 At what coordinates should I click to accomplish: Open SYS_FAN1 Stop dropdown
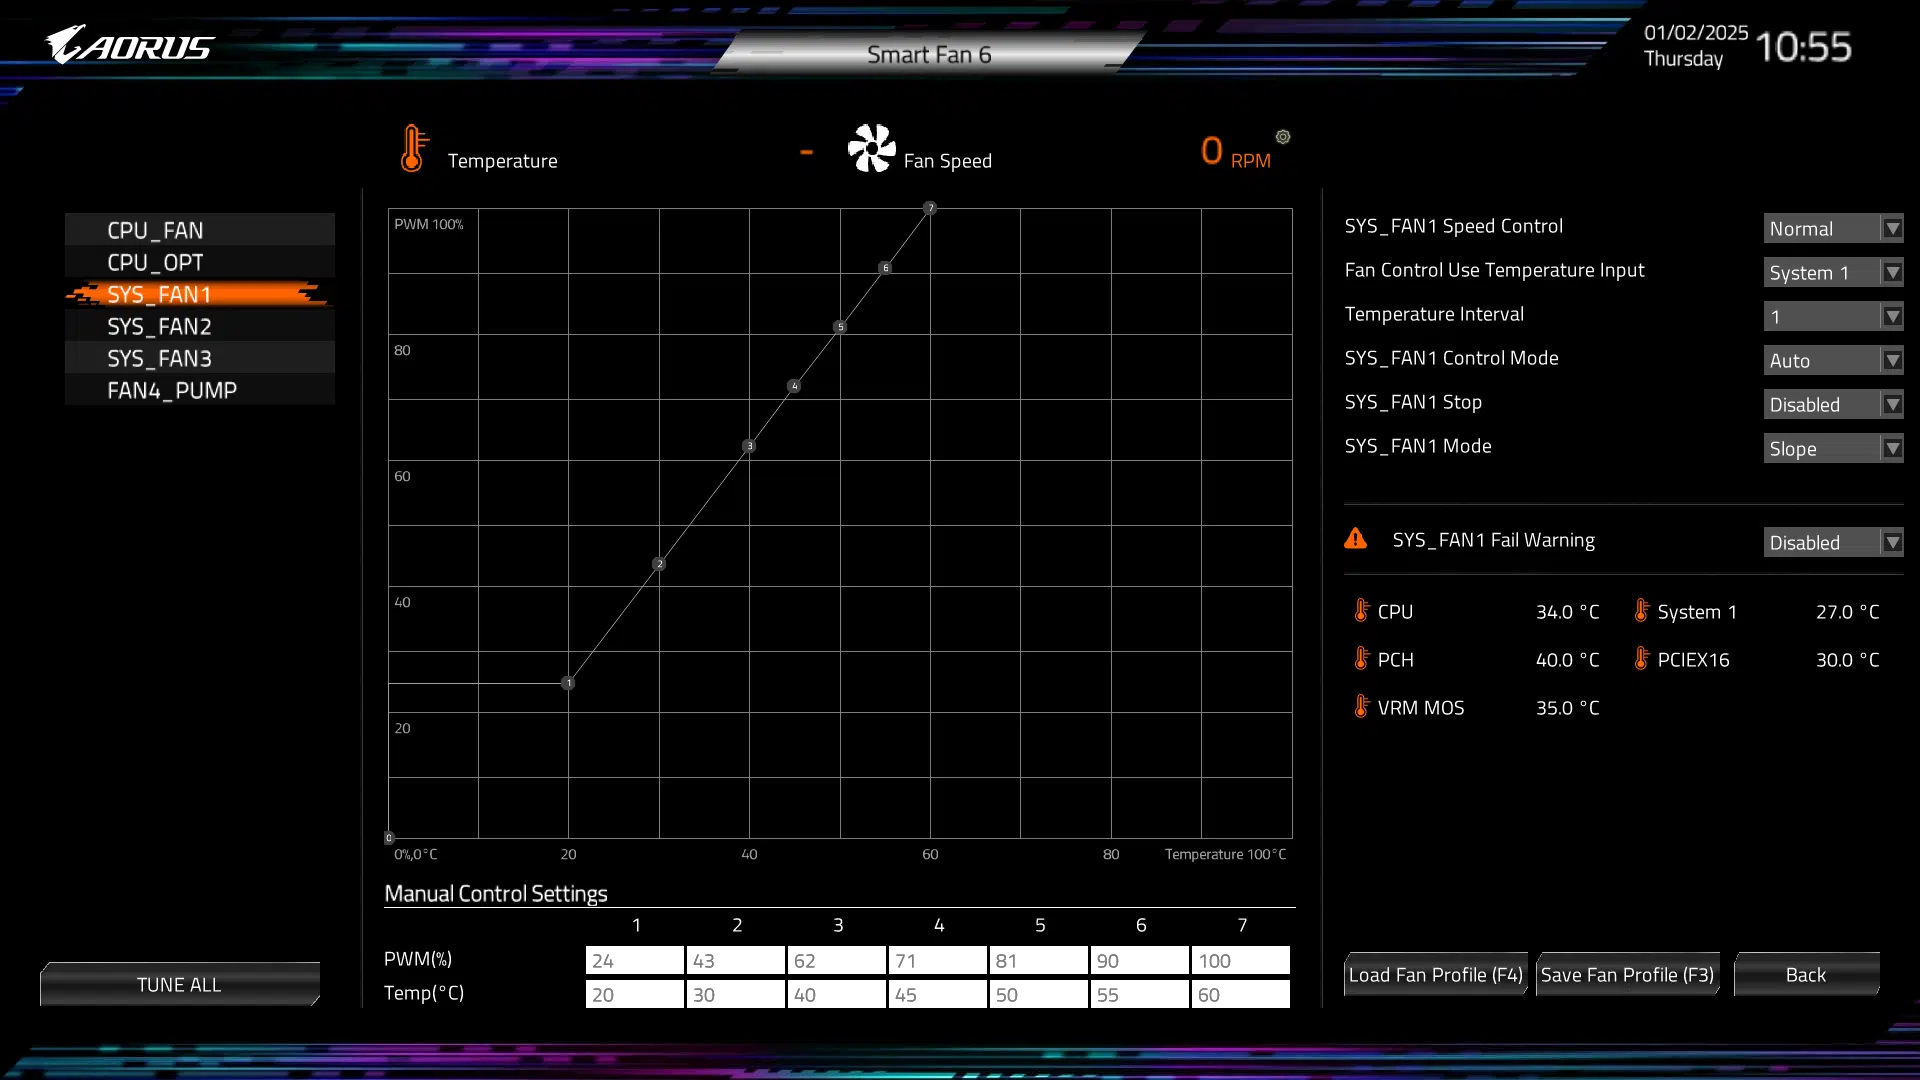(x=1833, y=404)
